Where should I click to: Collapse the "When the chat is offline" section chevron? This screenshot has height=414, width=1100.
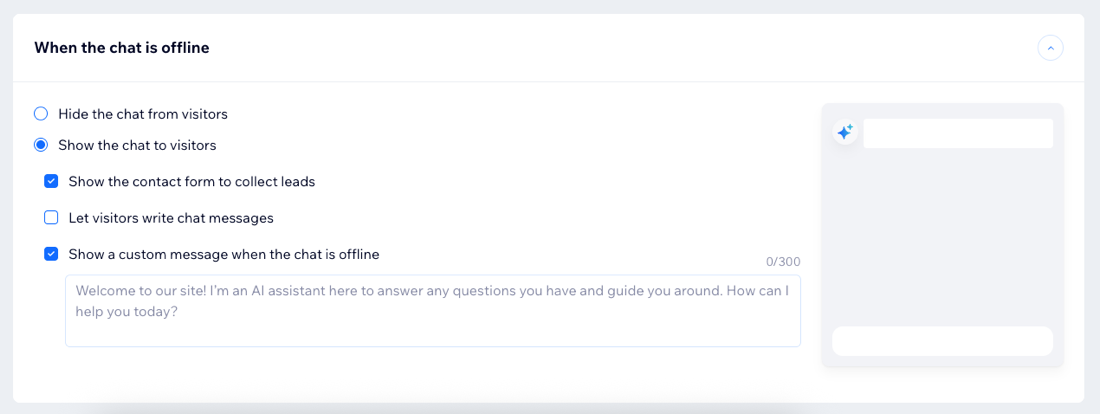pos(1050,47)
